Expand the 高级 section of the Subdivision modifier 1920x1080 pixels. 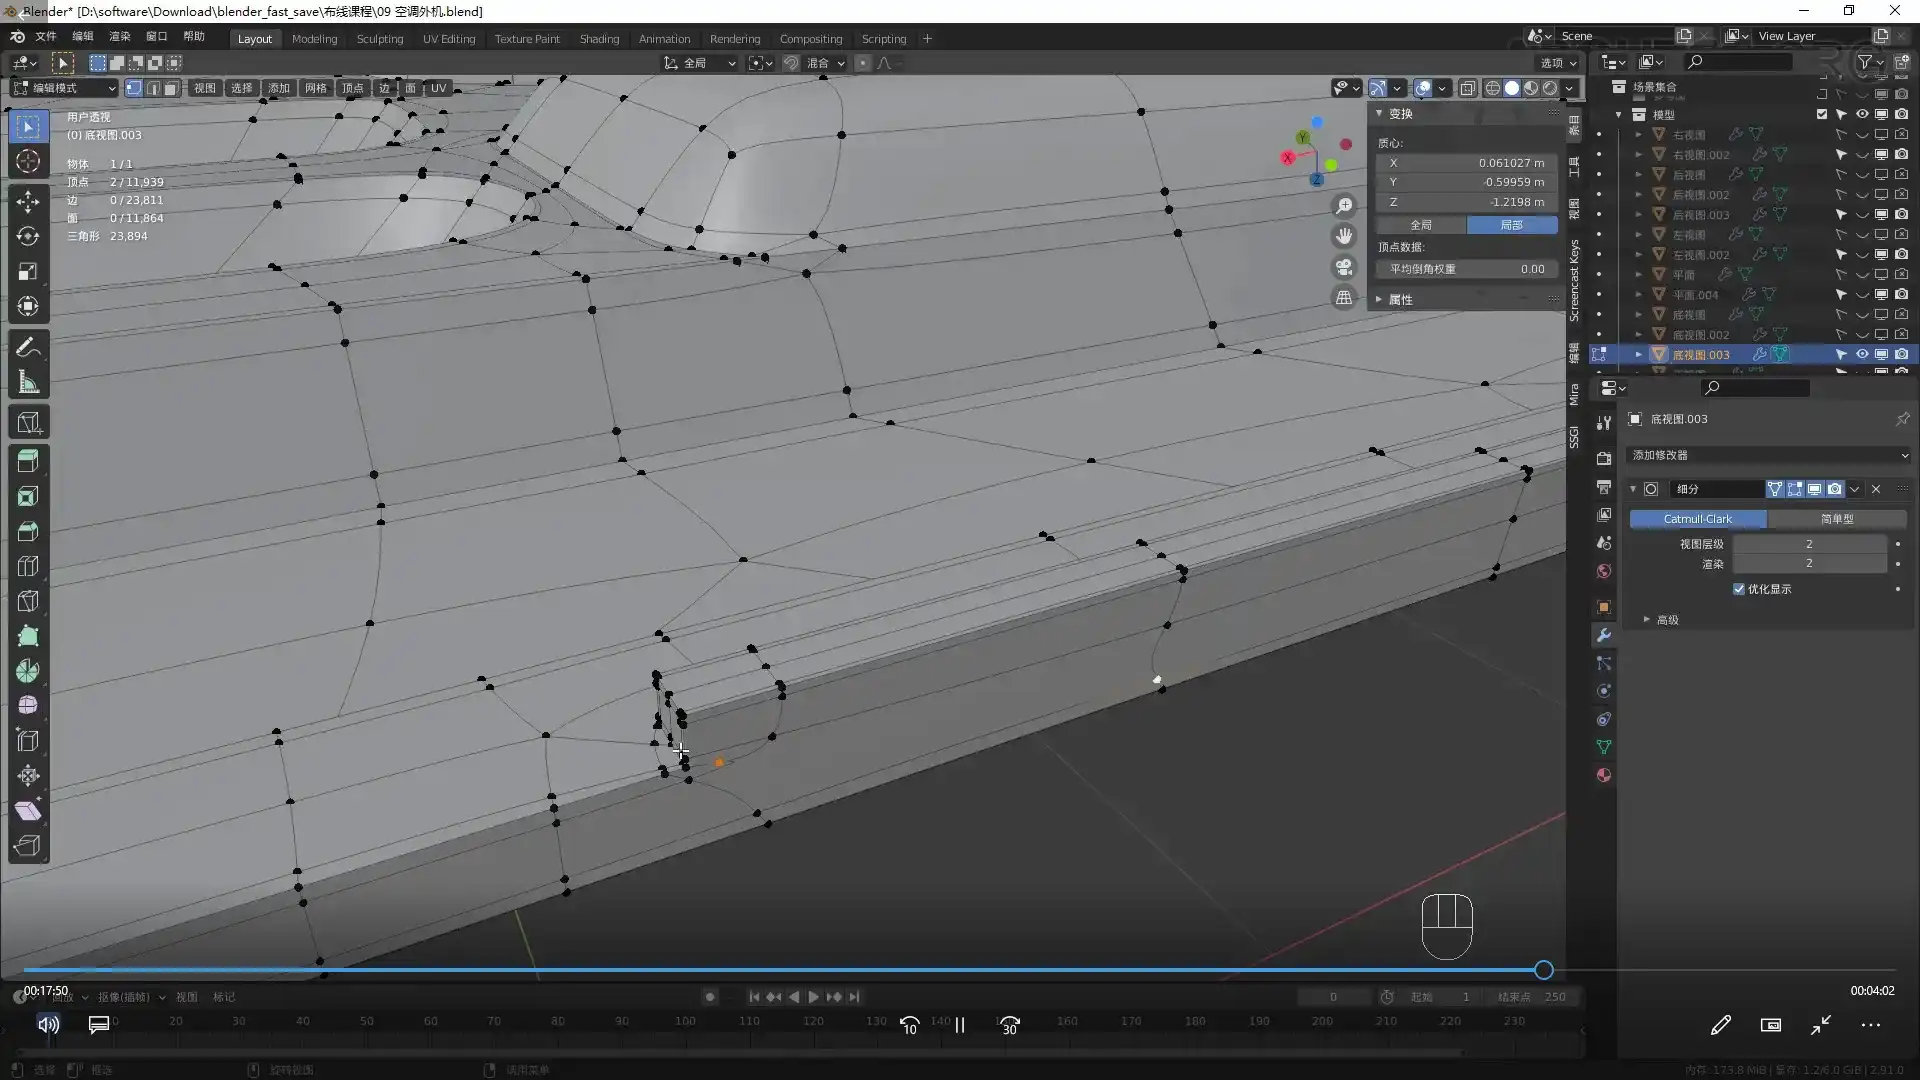point(1663,619)
